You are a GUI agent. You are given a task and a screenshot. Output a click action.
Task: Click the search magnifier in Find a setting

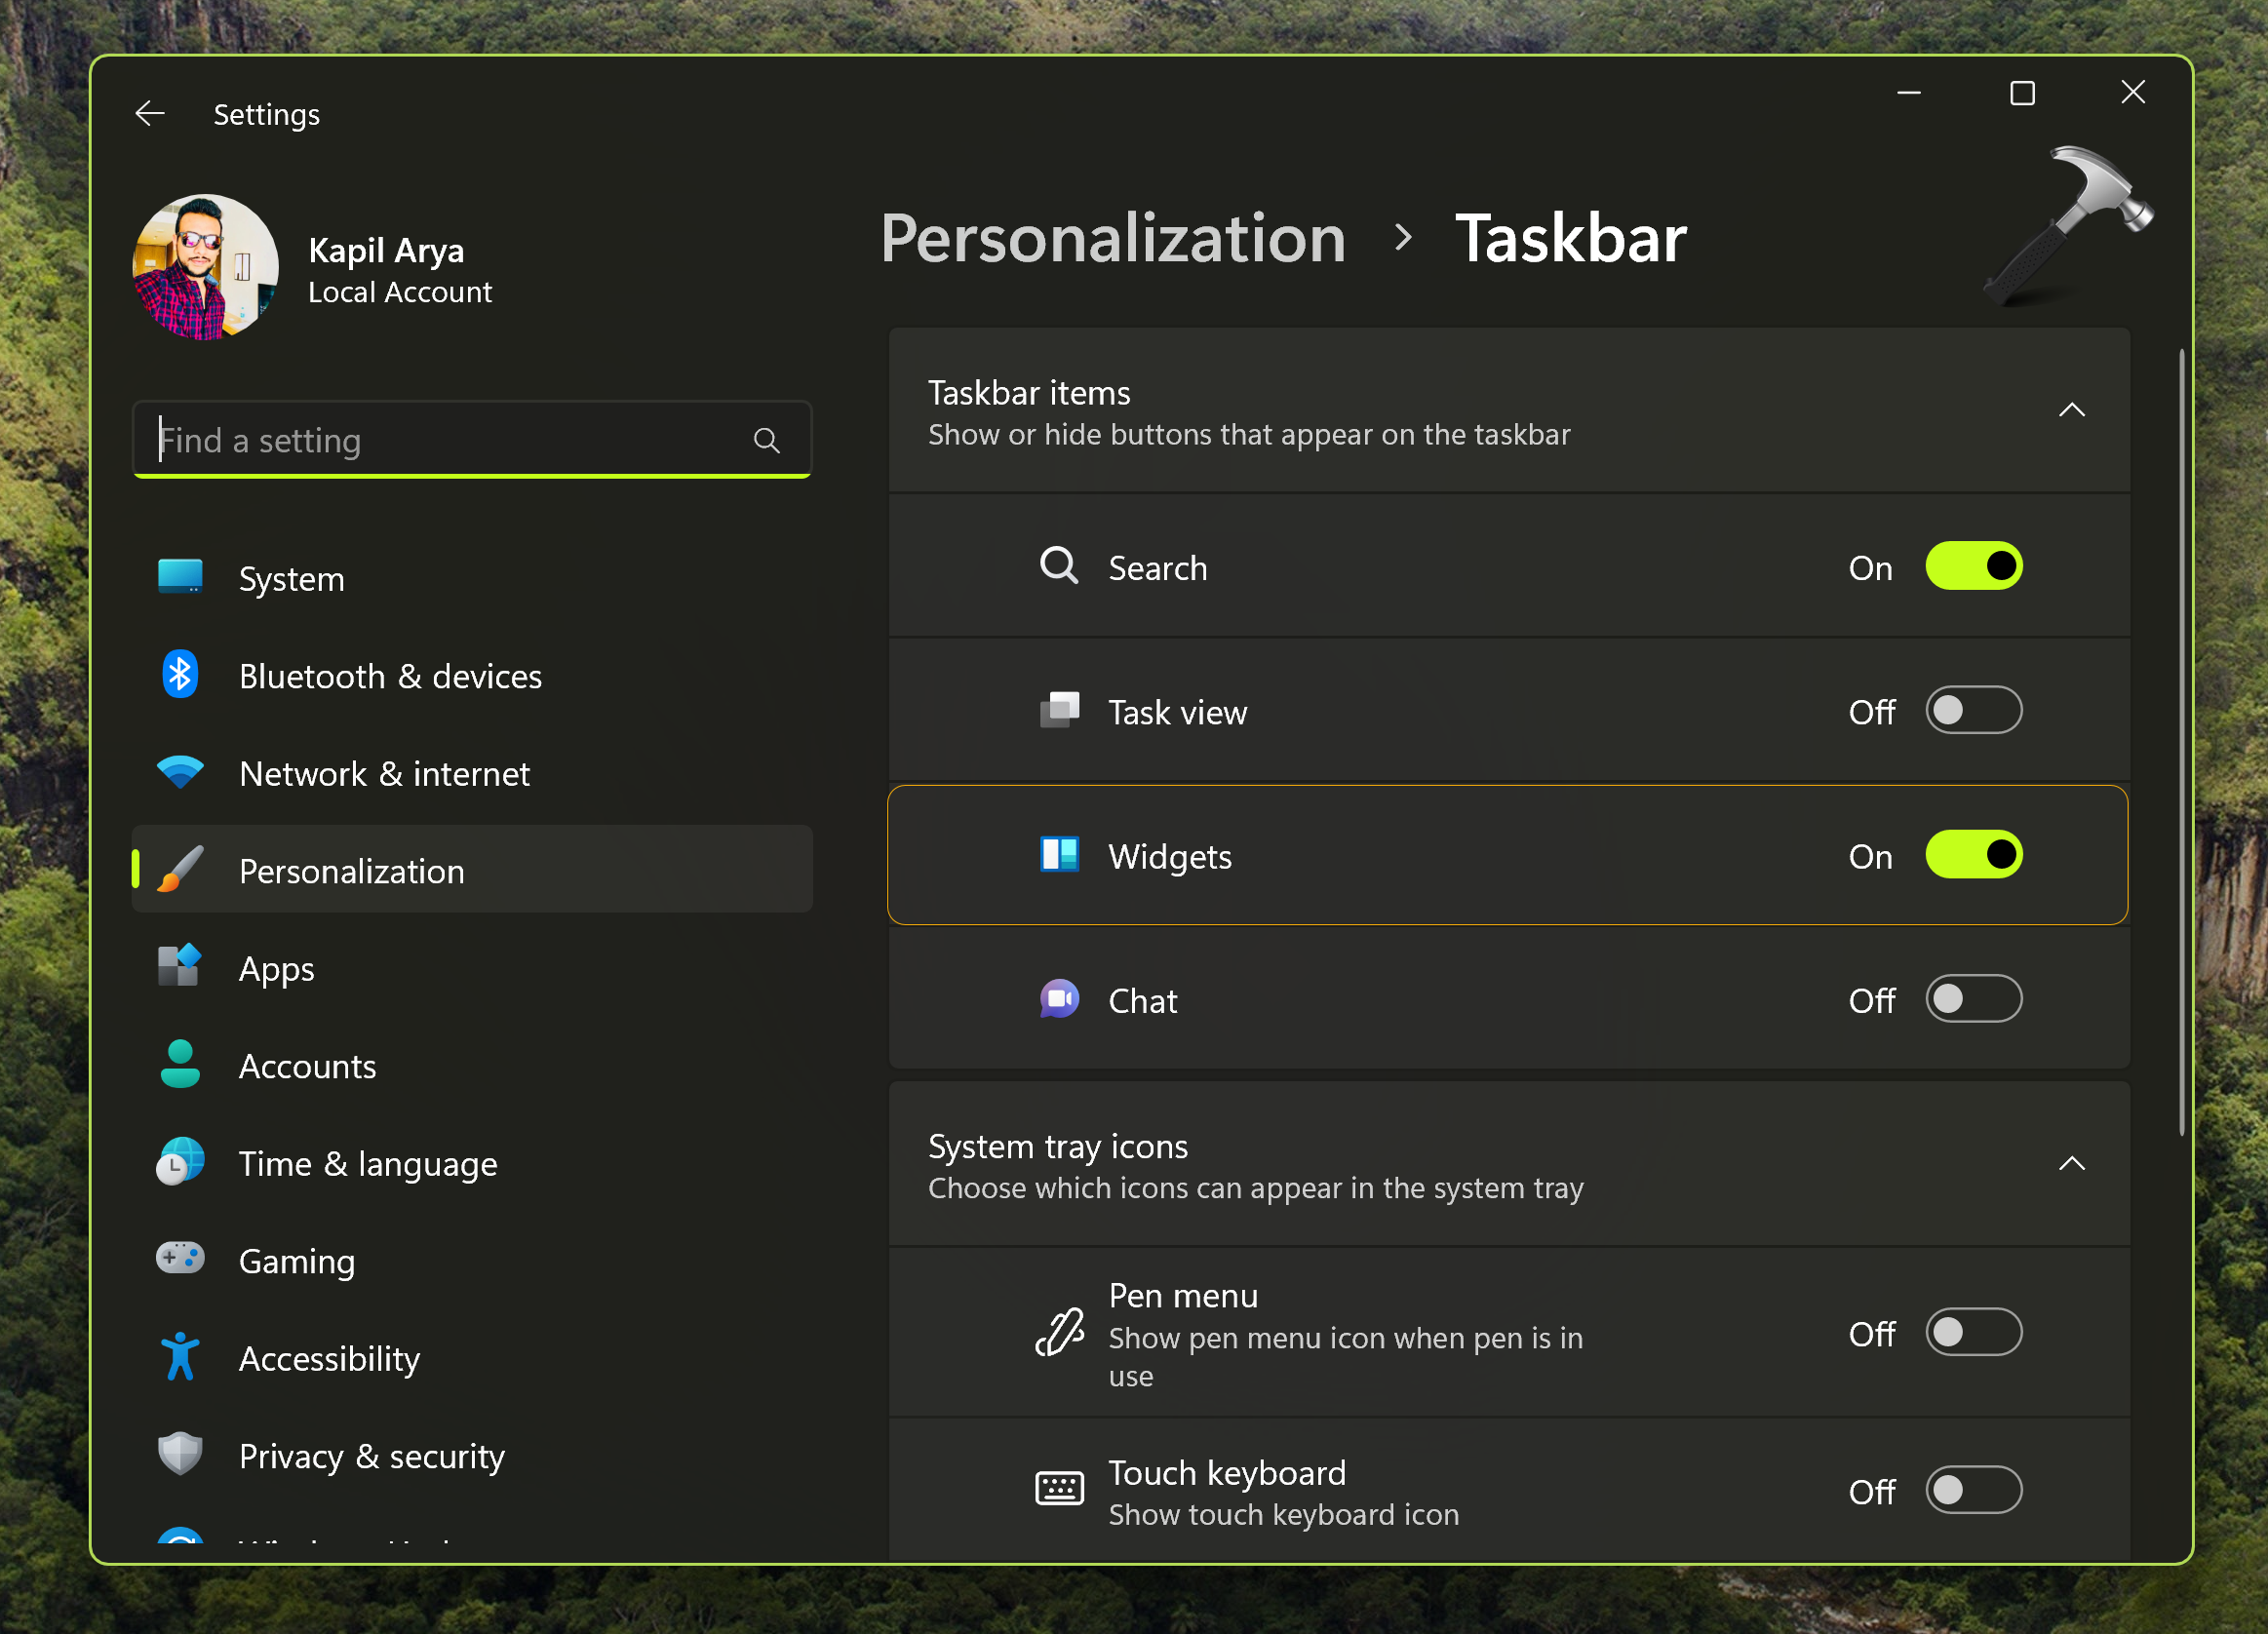click(766, 441)
